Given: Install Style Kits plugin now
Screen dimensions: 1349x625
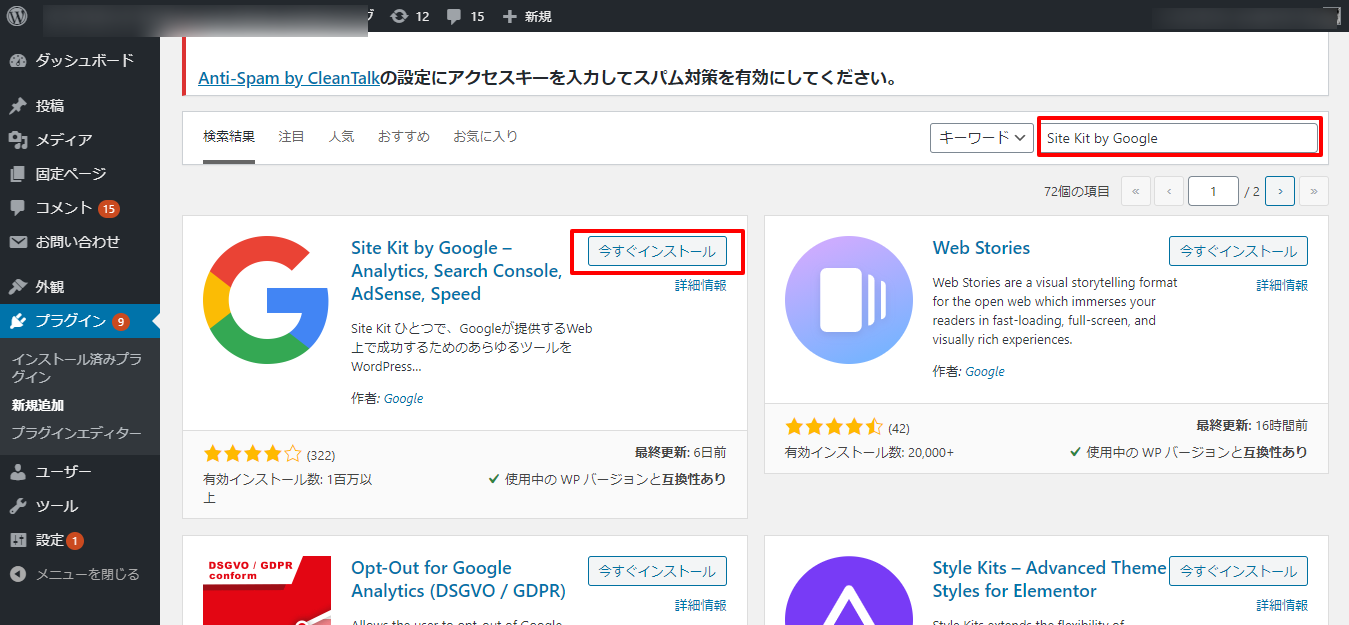Looking at the screenshot, I should pyautogui.click(x=1238, y=571).
